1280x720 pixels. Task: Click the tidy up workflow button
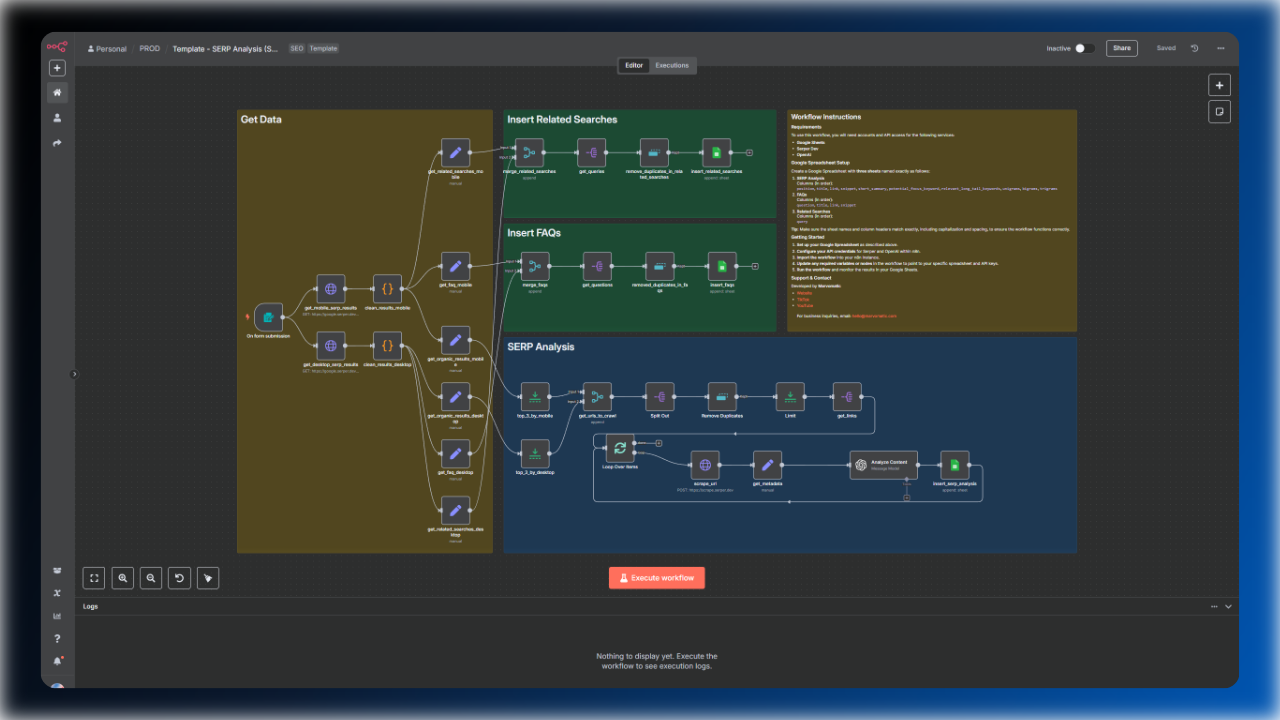click(x=208, y=577)
